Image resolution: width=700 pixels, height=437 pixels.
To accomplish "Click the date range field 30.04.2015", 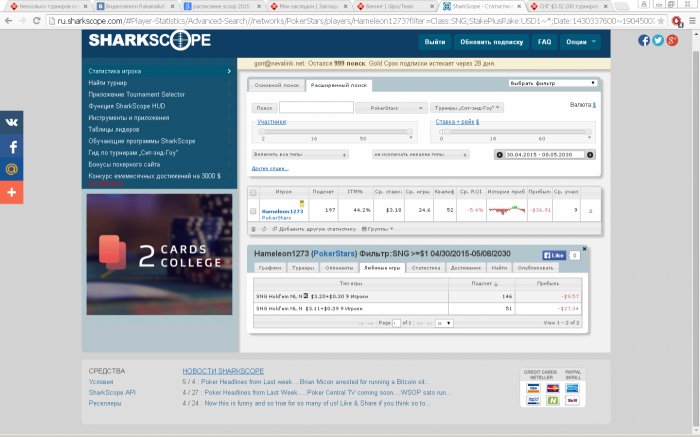I will pyautogui.click(x=545, y=155).
